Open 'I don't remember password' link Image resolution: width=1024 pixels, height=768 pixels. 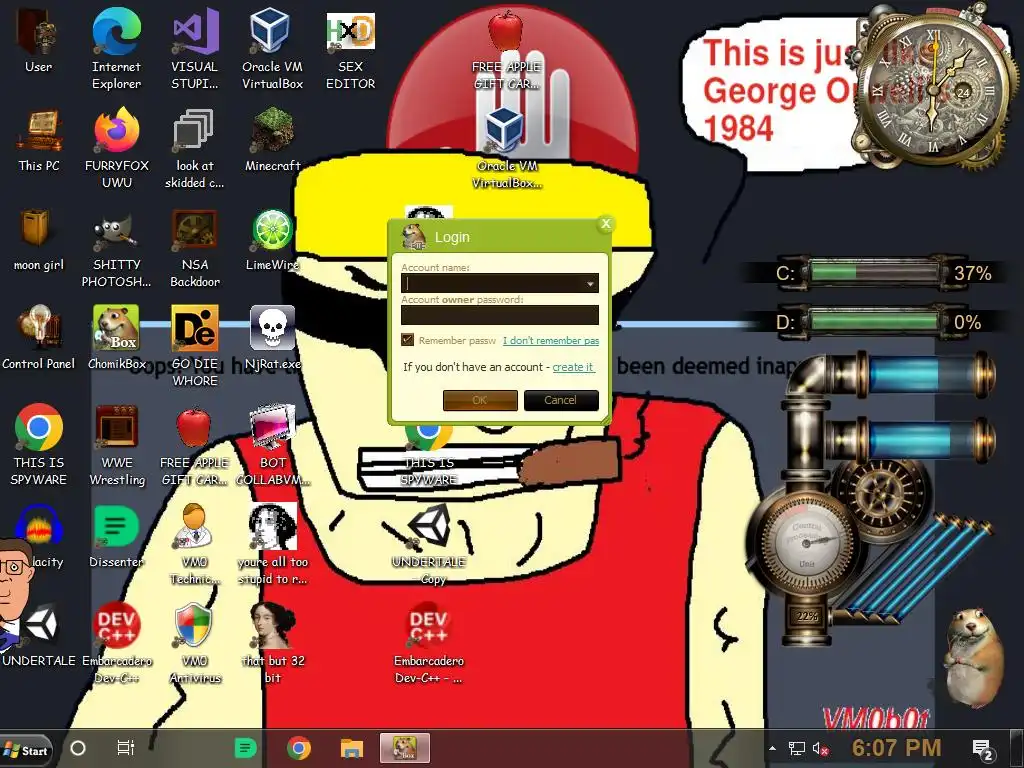pos(551,340)
